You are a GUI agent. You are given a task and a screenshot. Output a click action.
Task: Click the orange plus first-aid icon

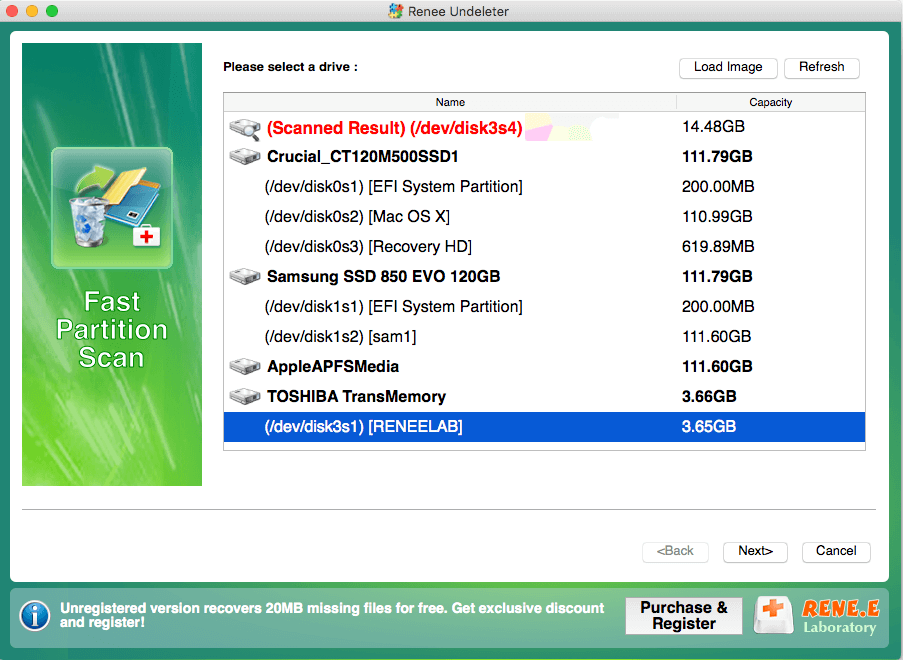tap(773, 615)
